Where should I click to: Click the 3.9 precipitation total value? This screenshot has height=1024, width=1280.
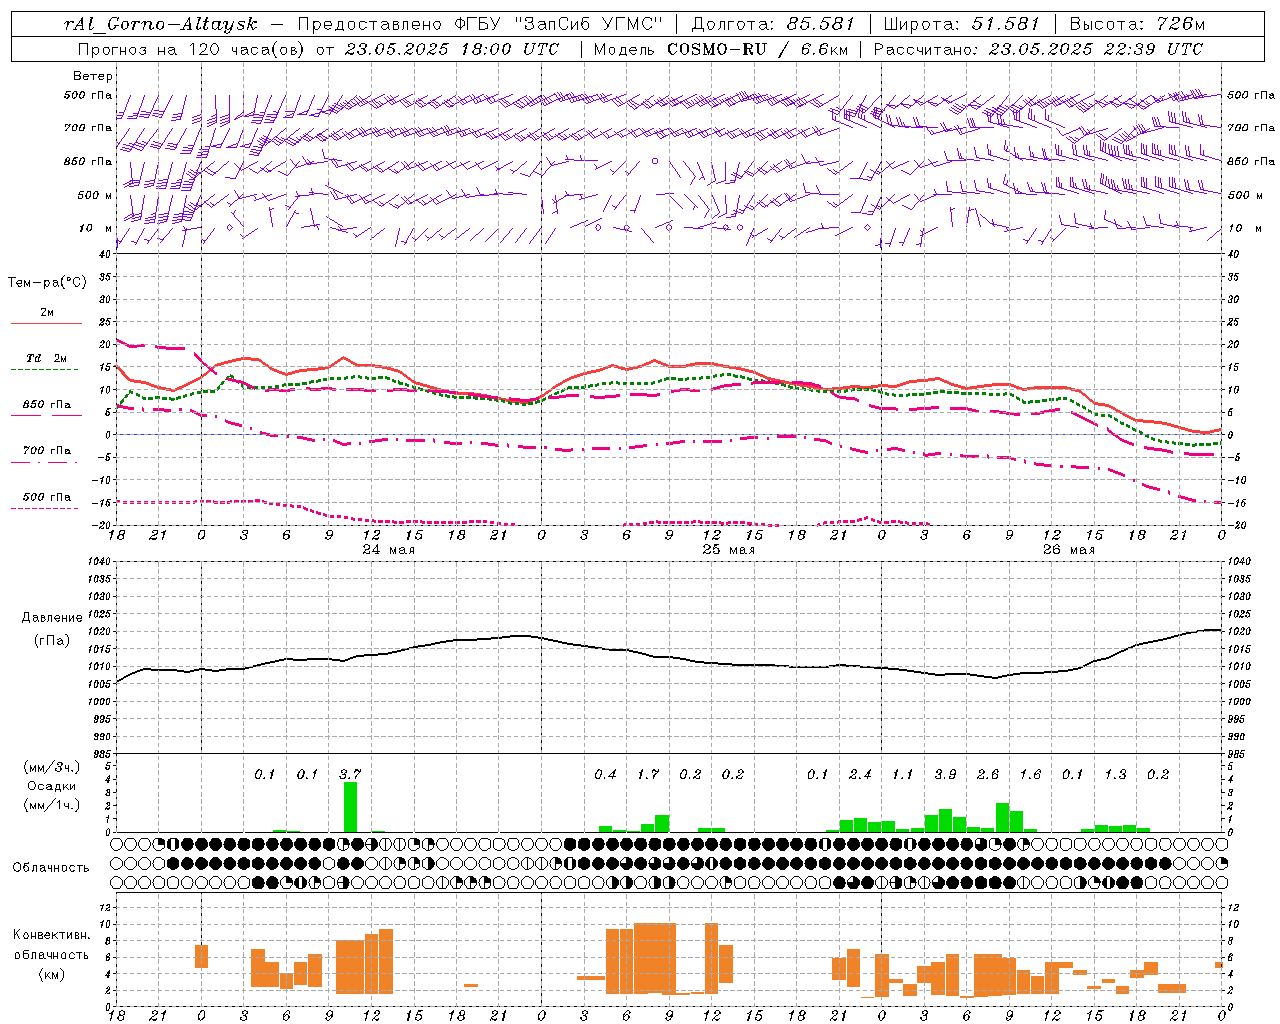945,774
